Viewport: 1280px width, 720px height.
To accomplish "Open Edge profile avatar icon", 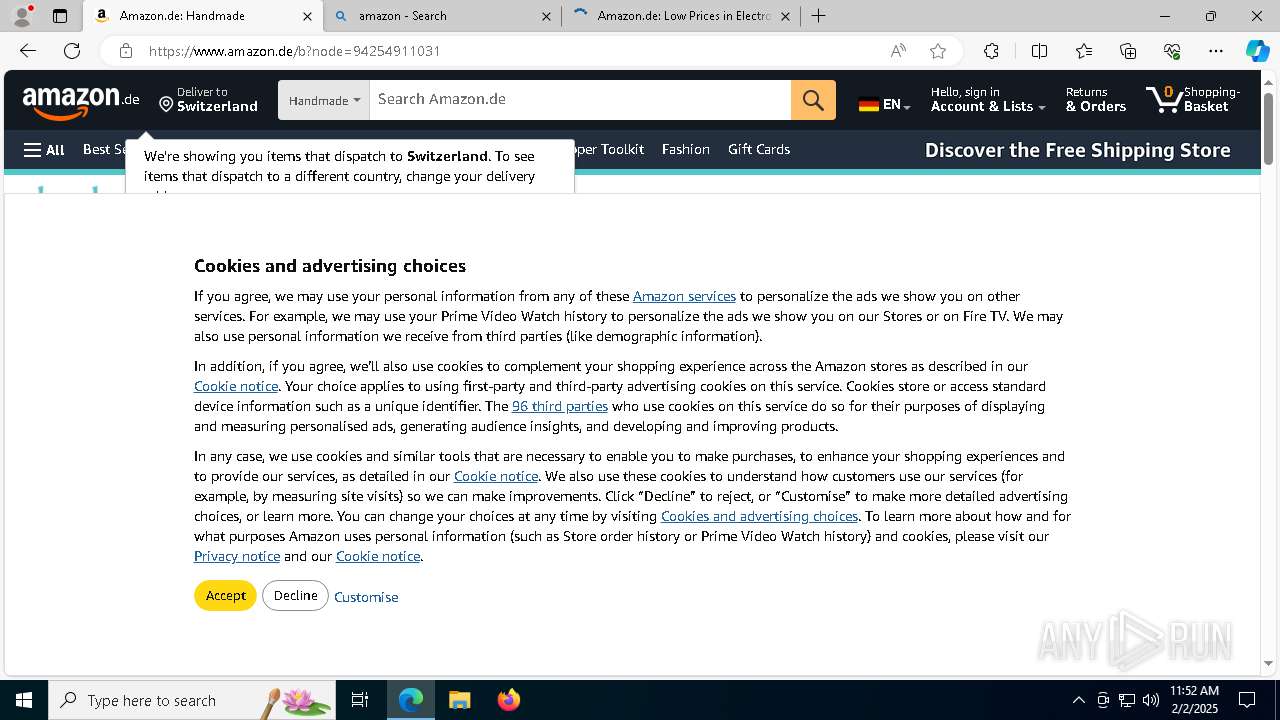I will [22, 16].
